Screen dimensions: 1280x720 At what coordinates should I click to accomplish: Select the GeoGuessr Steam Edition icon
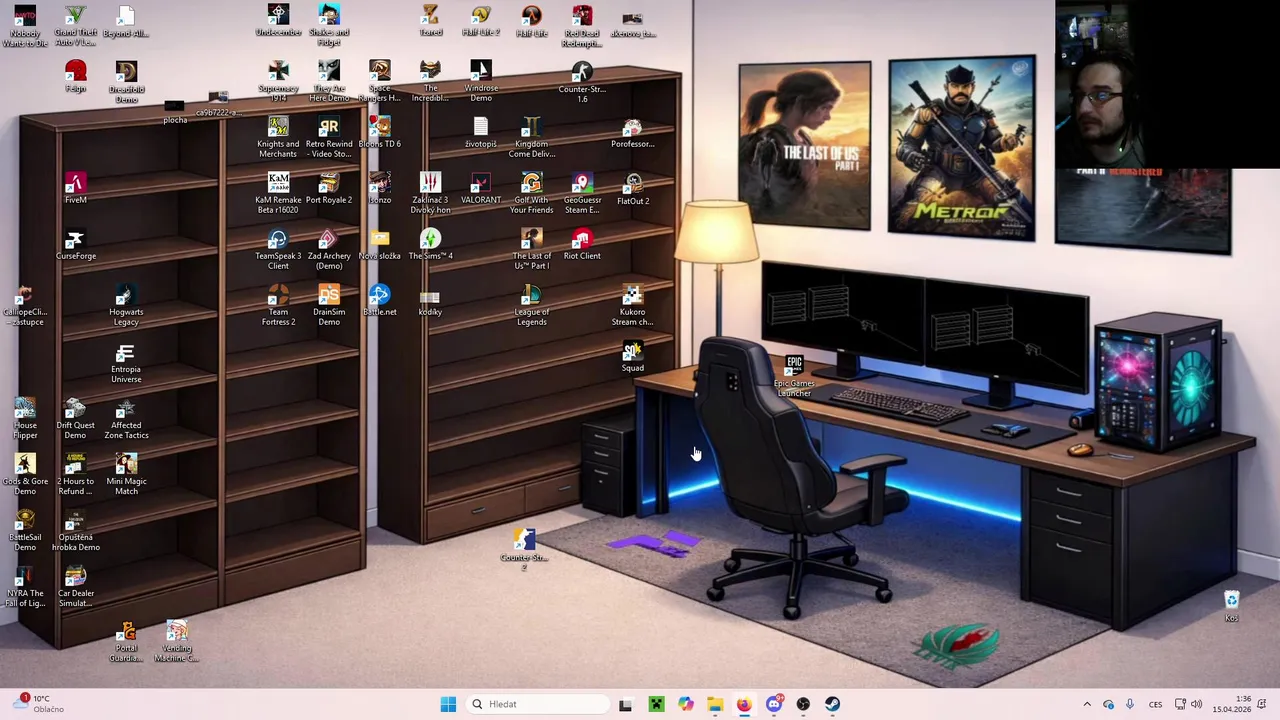pos(582,193)
